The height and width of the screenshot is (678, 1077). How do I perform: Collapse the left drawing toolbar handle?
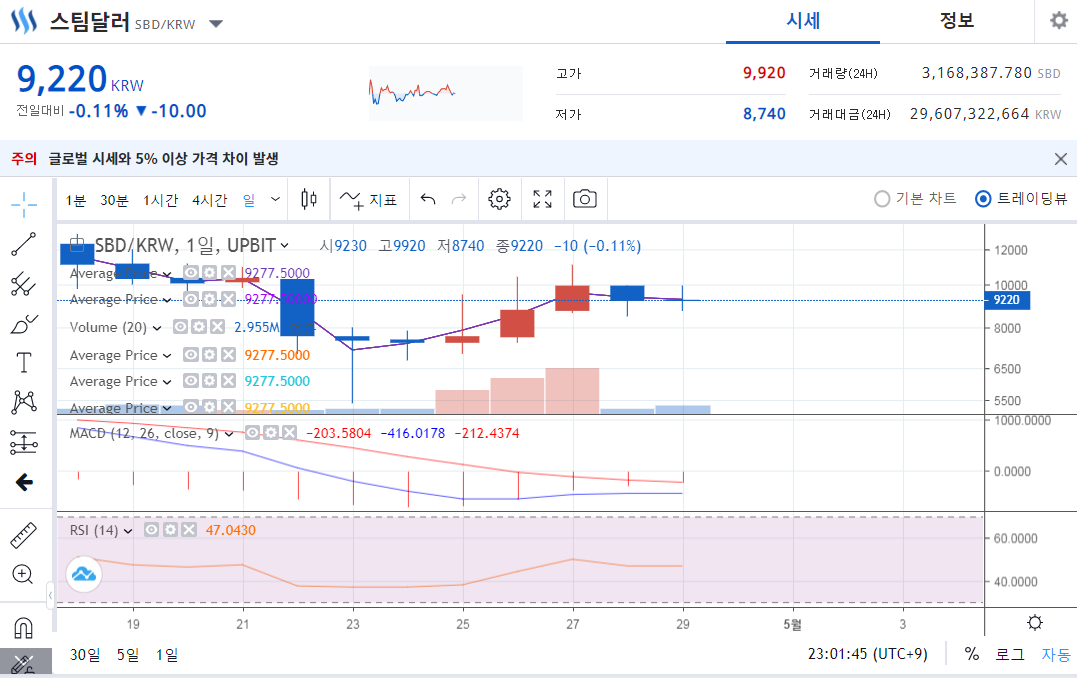click(x=50, y=595)
